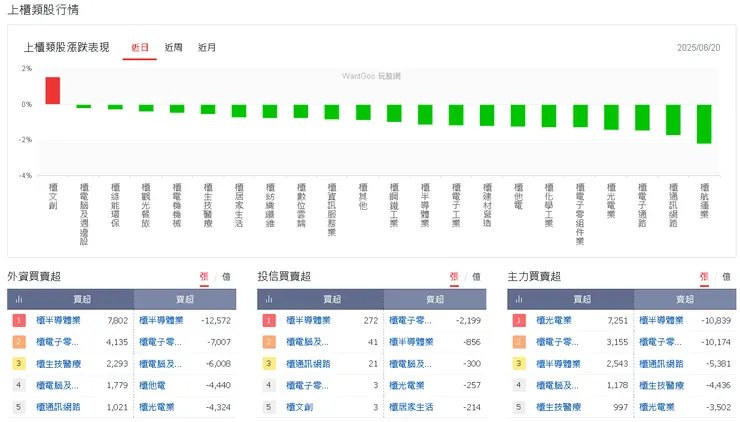Click the 上櫃類股行情 page heading
Viewport: 740px width, 422px height.
click(43, 10)
